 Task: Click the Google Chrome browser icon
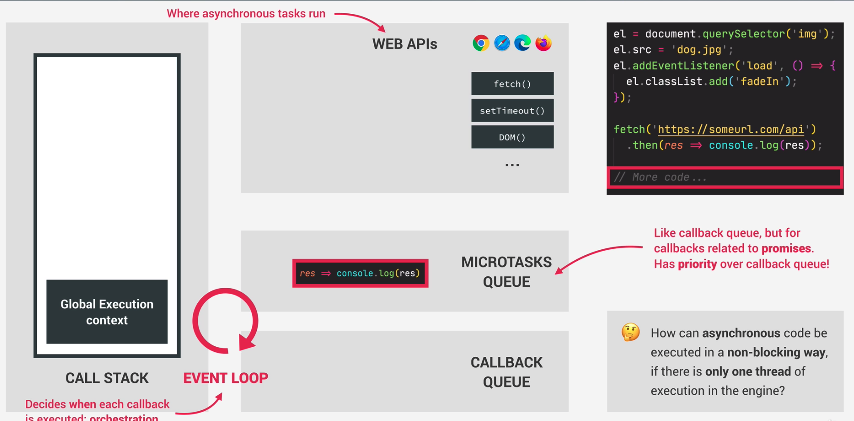pyautogui.click(x=481, y=43)
